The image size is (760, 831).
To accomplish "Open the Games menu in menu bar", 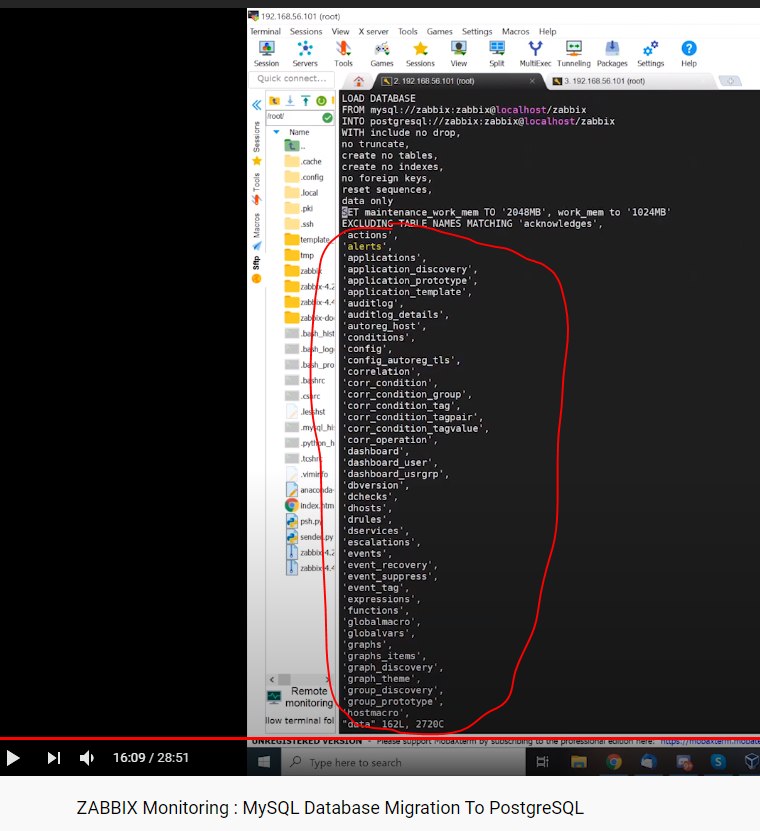I will [x=439, y=31].
